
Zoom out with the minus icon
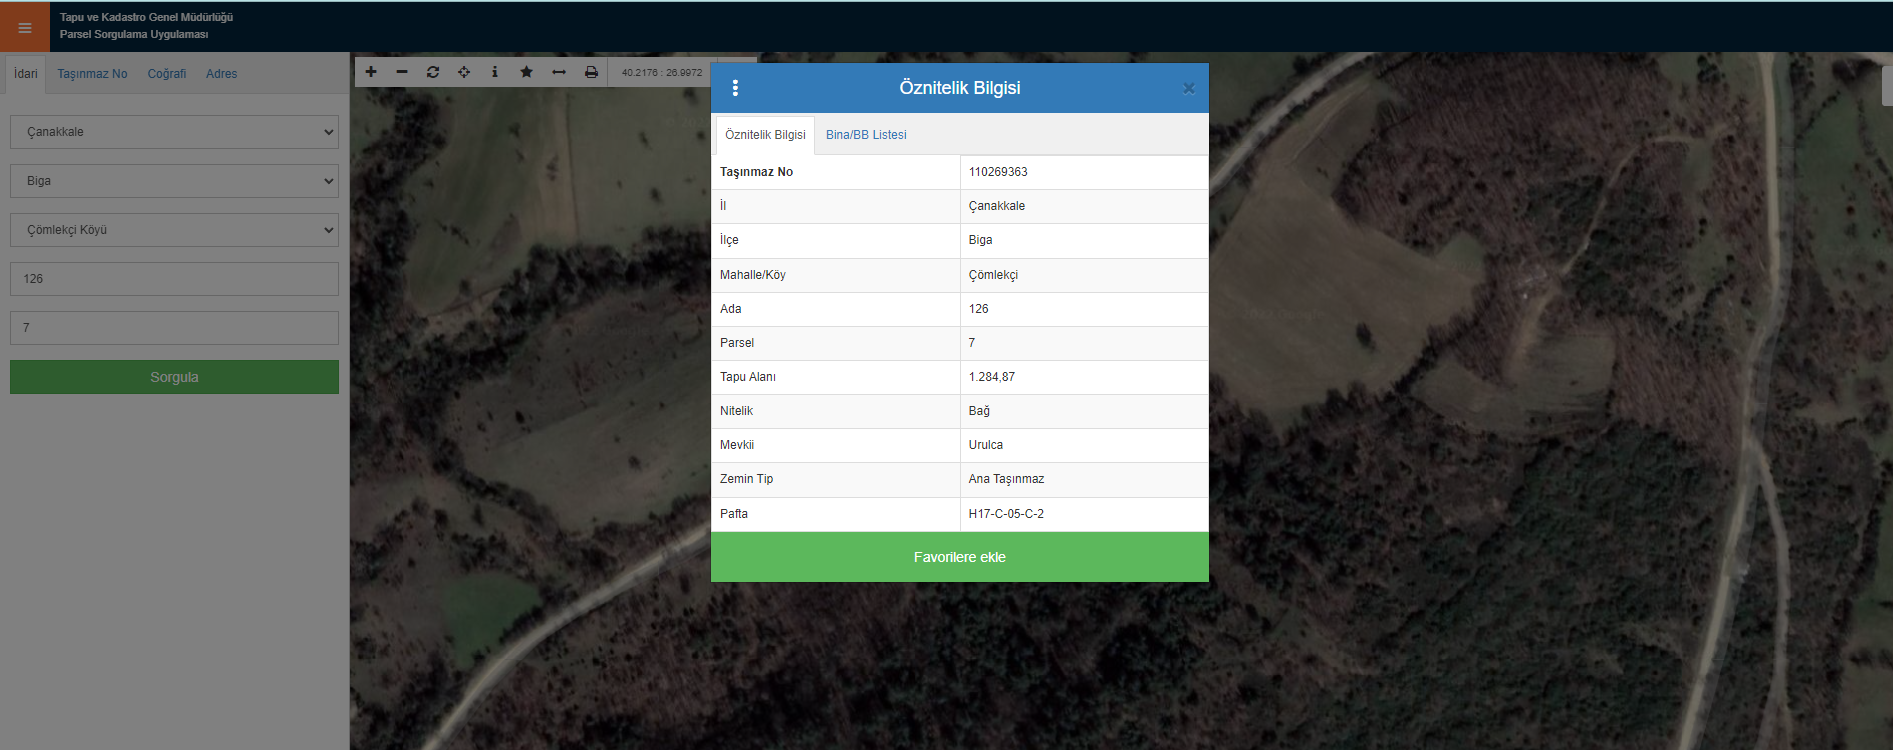pos(402,72)
